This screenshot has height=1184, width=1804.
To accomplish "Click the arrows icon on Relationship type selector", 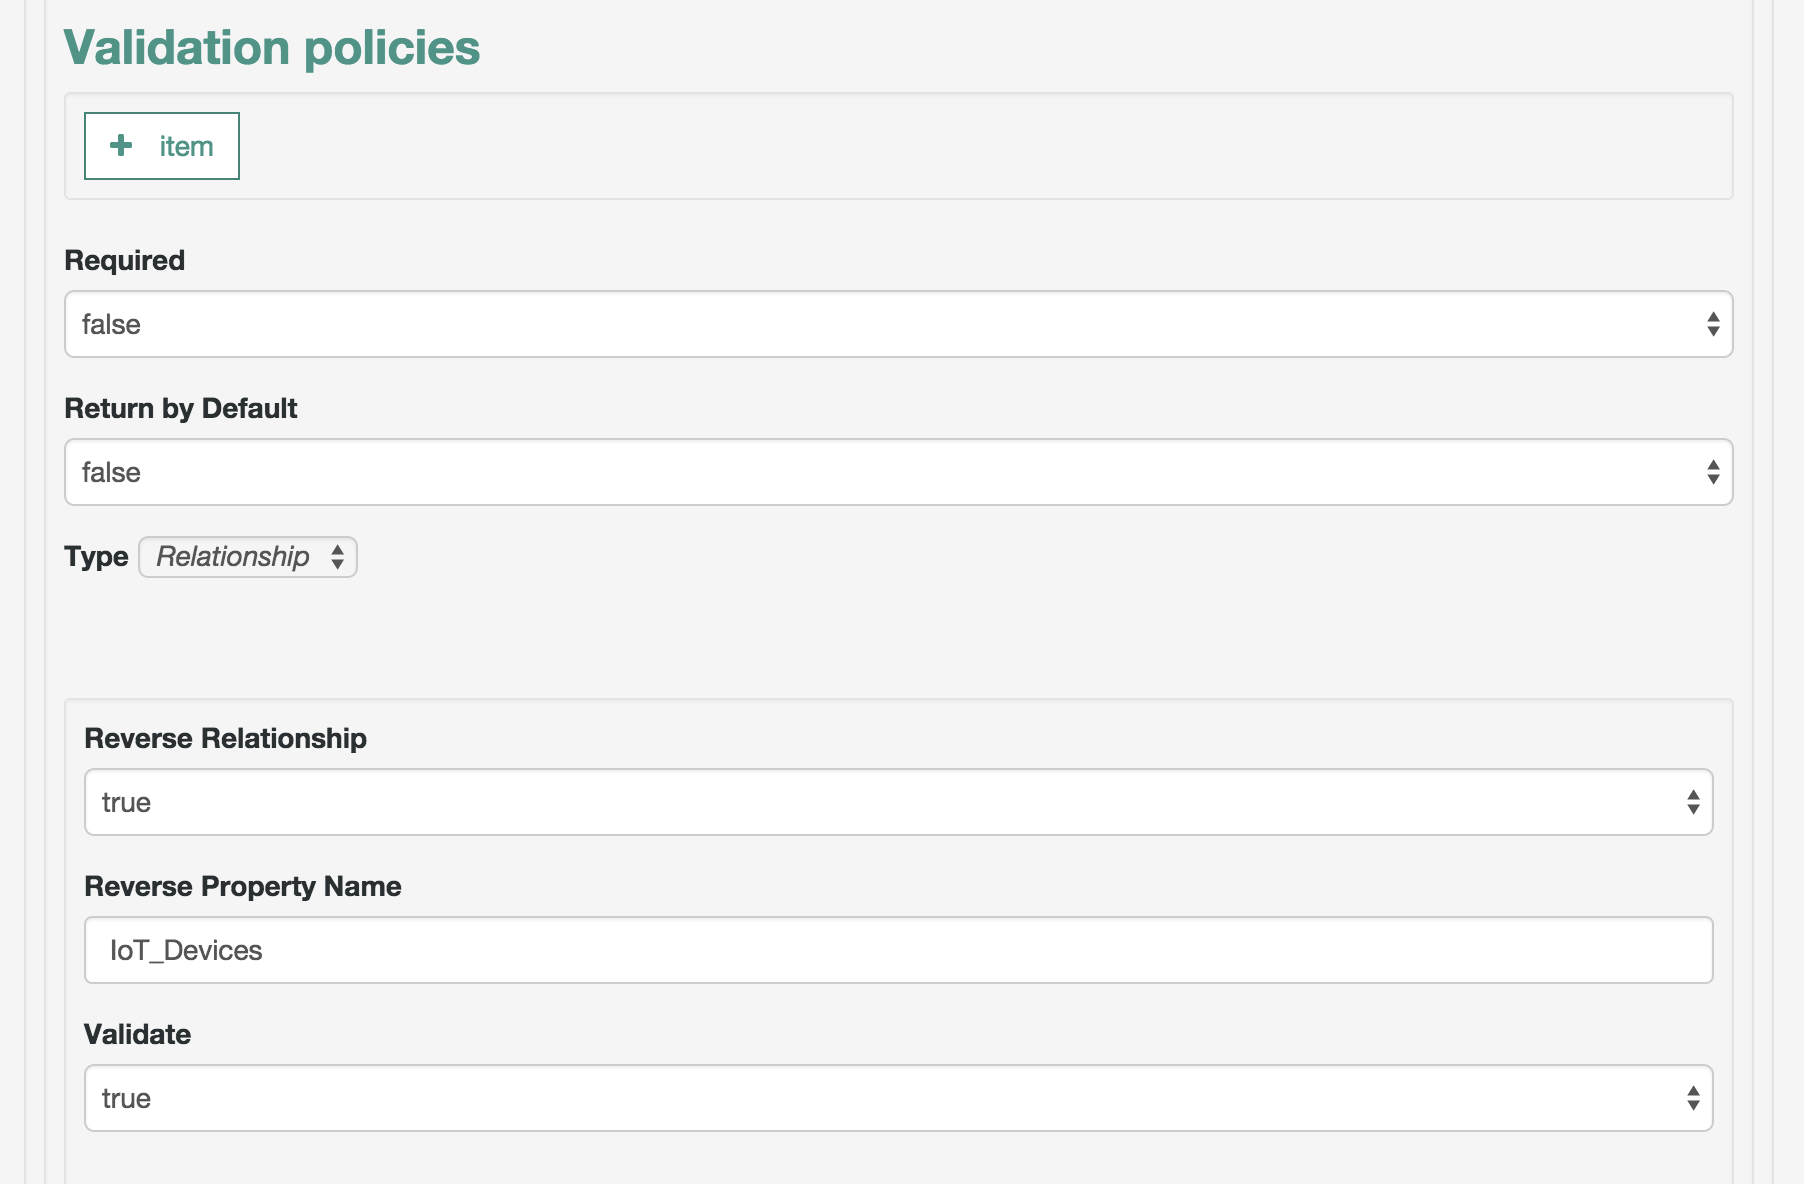I will (338, 557).
